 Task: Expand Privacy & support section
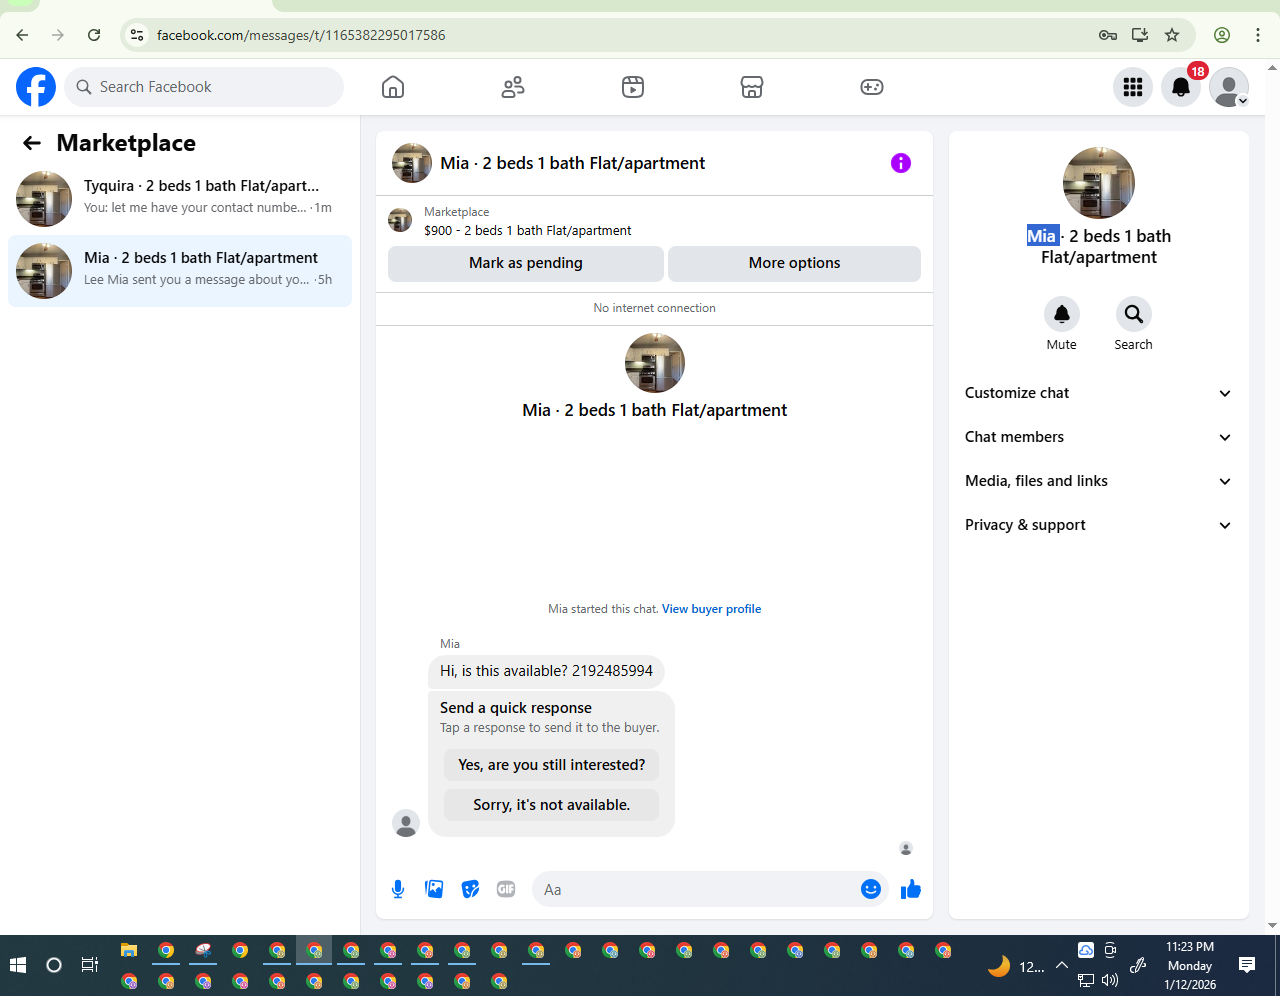pyautogui.click(x=1098, y=525)
